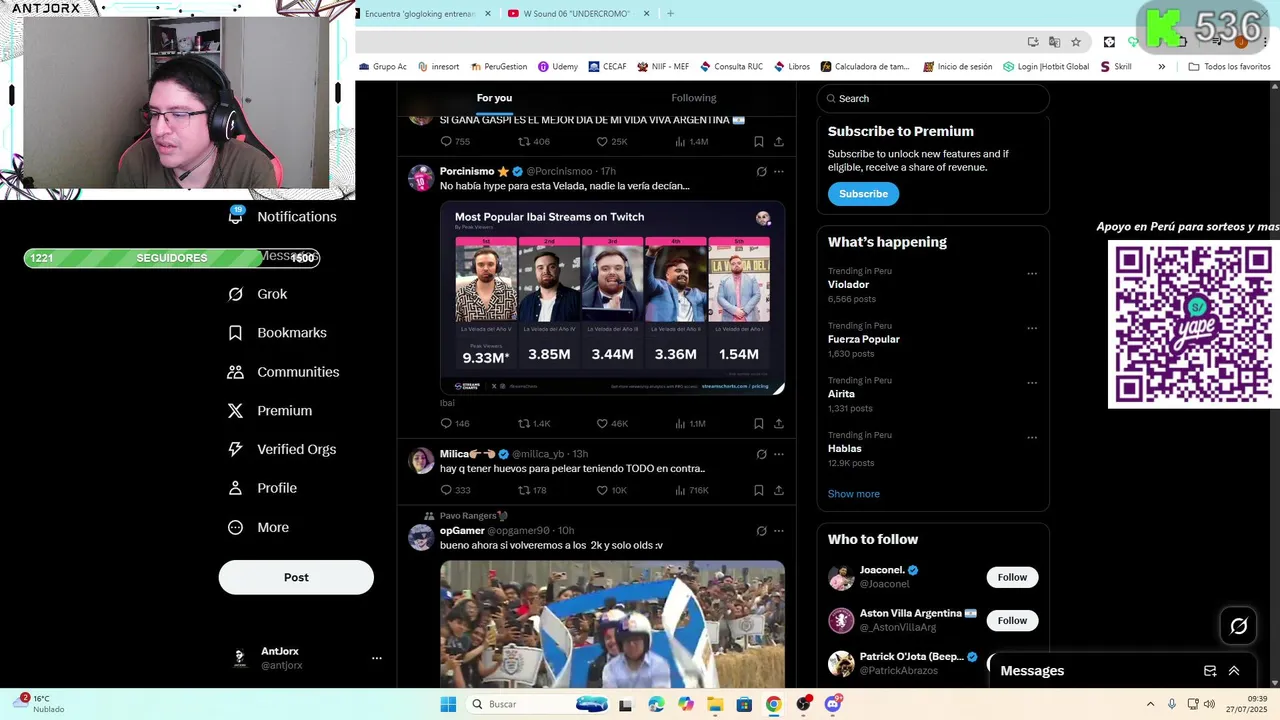
Task: Compose new message in Messages drawer
Action: 1210,671
